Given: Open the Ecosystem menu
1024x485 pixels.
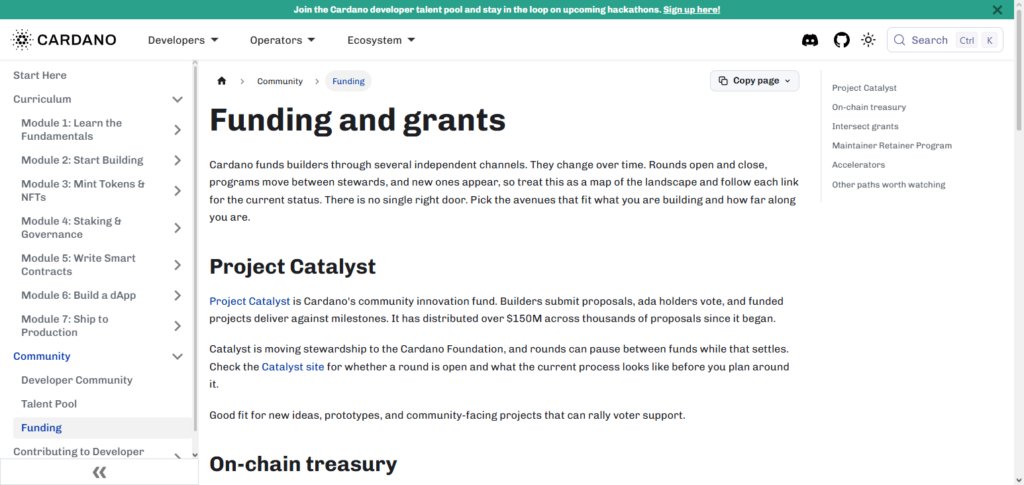Looking at the screenshot, I should point(381,40).
